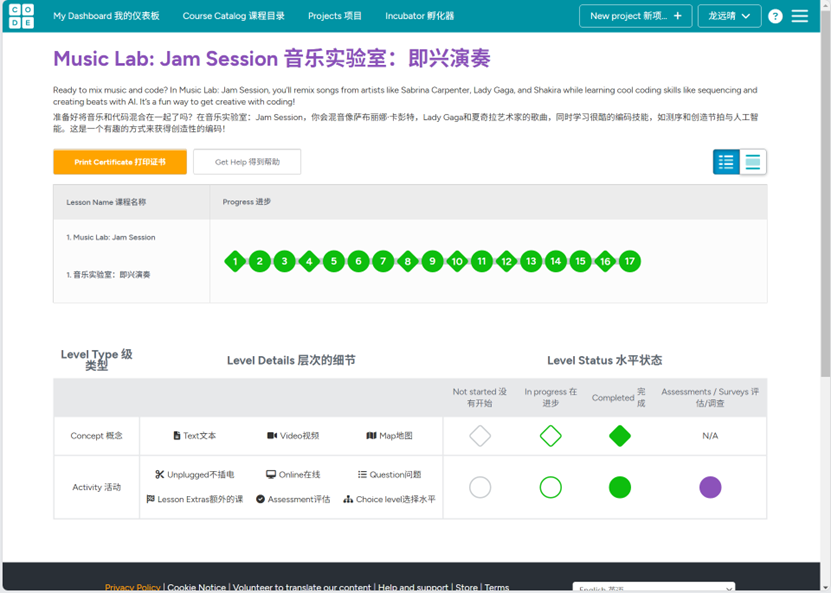Click the N/A cell in Concept row
This screenshot has width=831, height=593.
[x=710, y=436]
